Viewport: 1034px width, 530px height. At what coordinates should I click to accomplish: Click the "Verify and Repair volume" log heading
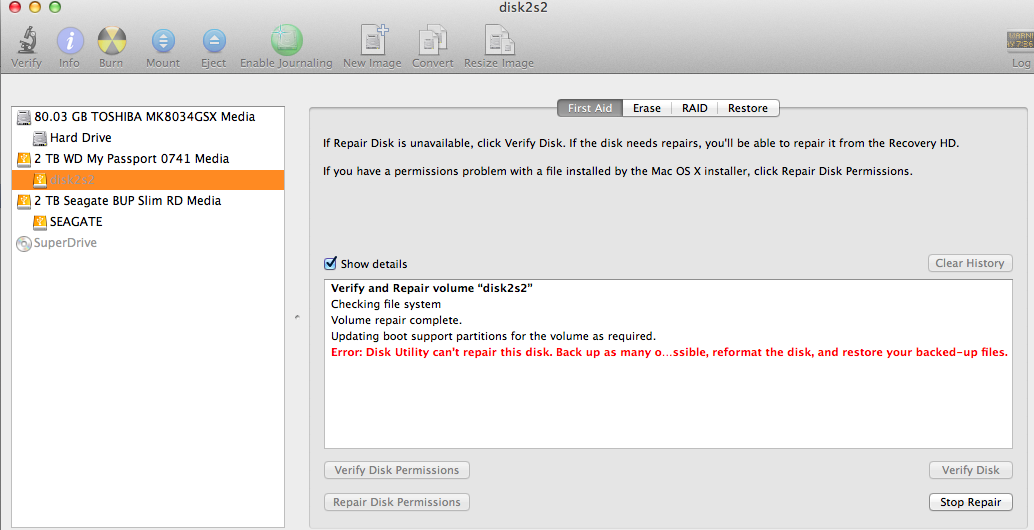point(432,288)
